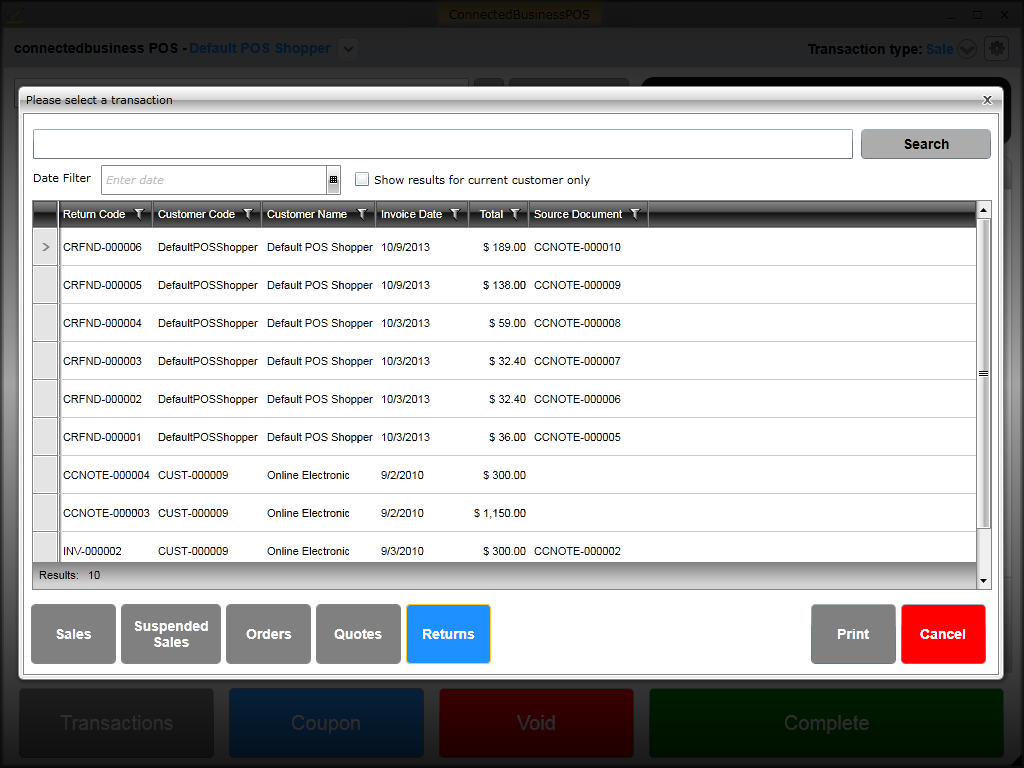Enable show results for current customer only
Viewport: 1024px width, 768px height.
362,180
